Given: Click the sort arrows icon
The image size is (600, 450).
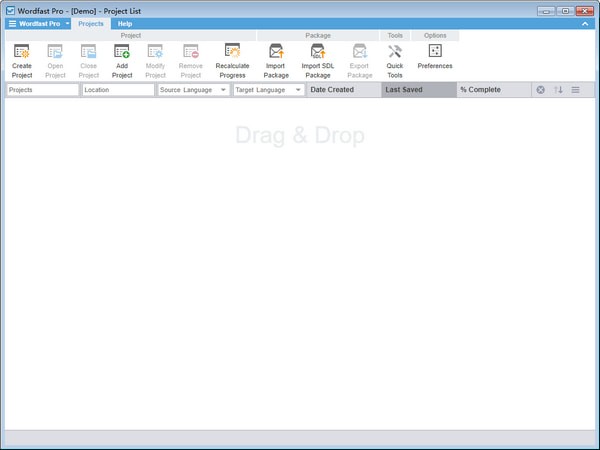Looking at the screenshot, I should click(558, 90).
